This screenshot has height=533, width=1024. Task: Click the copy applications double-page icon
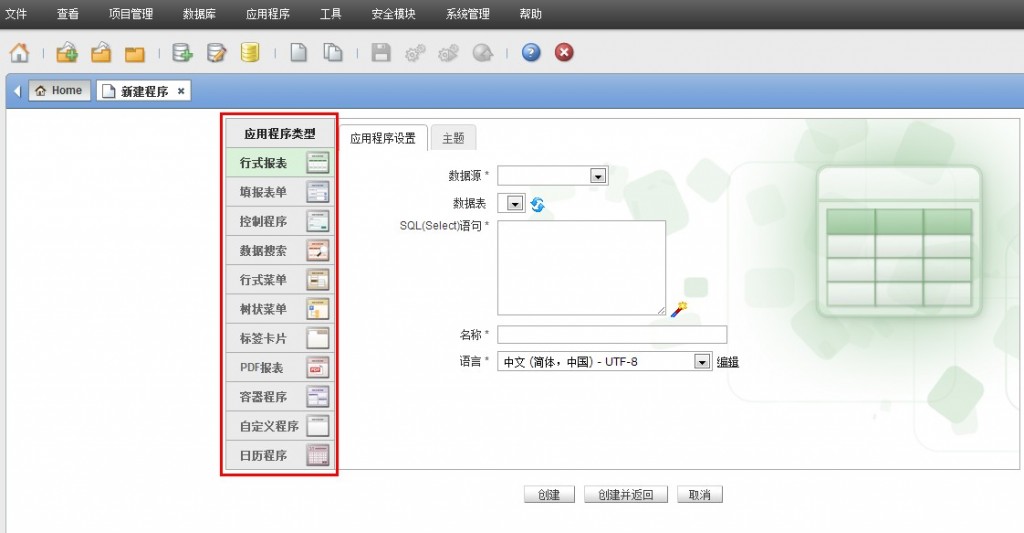(333, 53)
